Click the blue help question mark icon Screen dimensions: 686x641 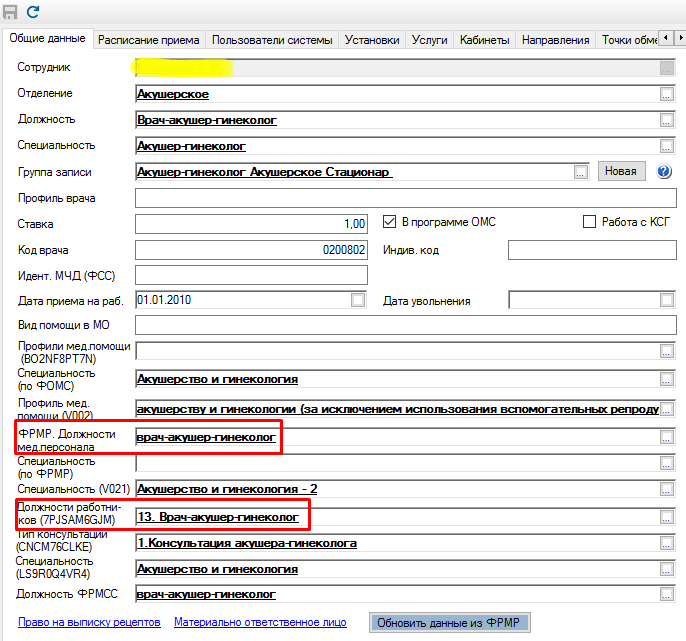664,171
